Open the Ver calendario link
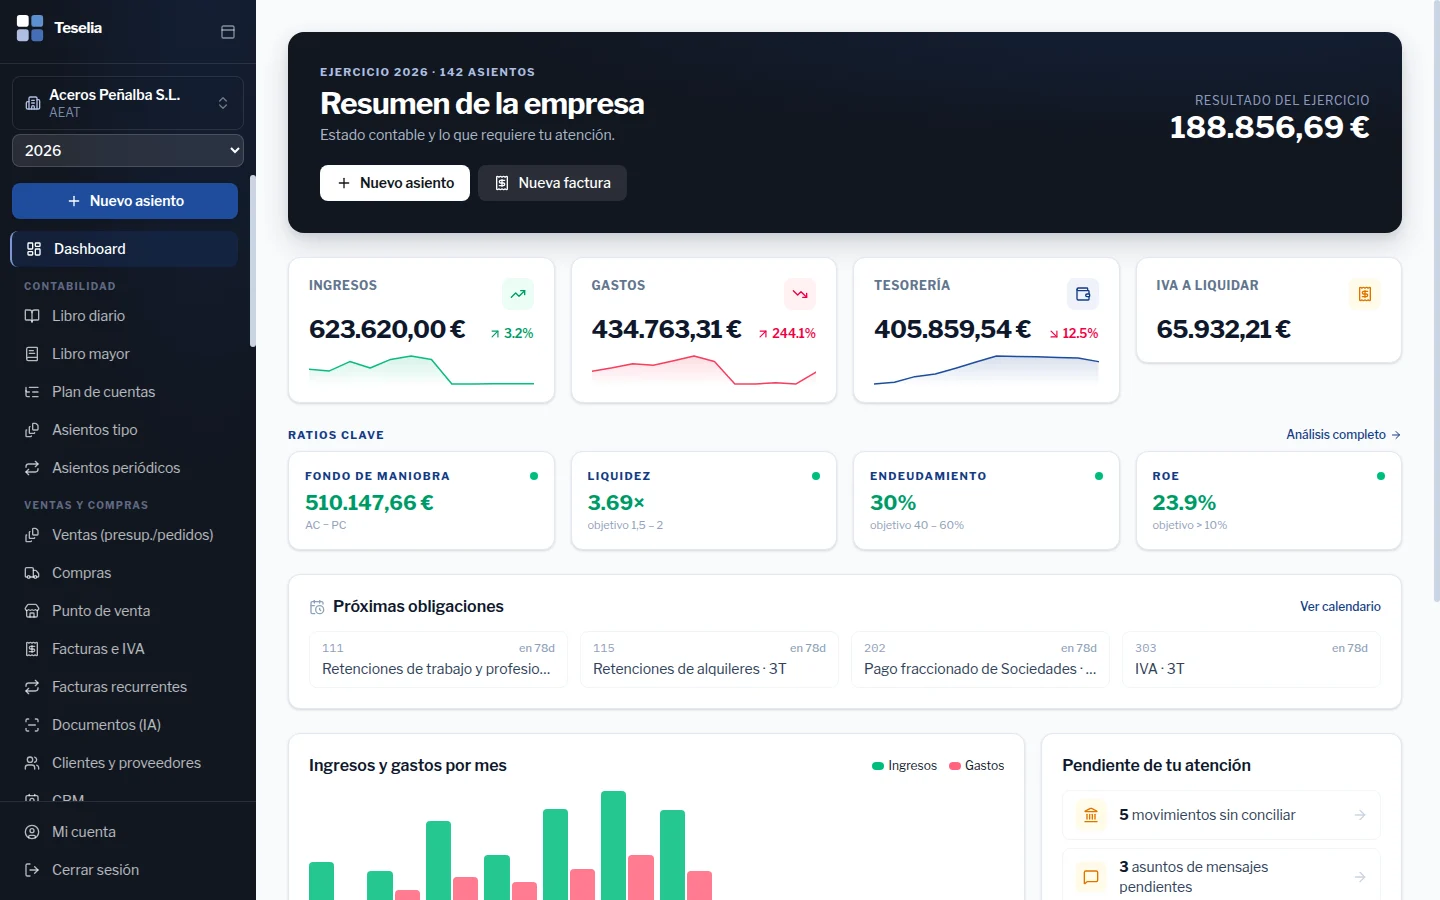This screenshot has height=900, width=1440. pos(1340,607)
